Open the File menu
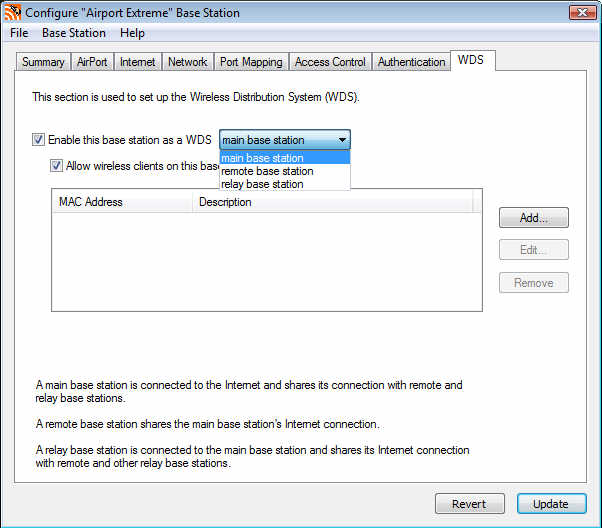Image resolution: width=602 pixels, height=528 pixels. 19,33
